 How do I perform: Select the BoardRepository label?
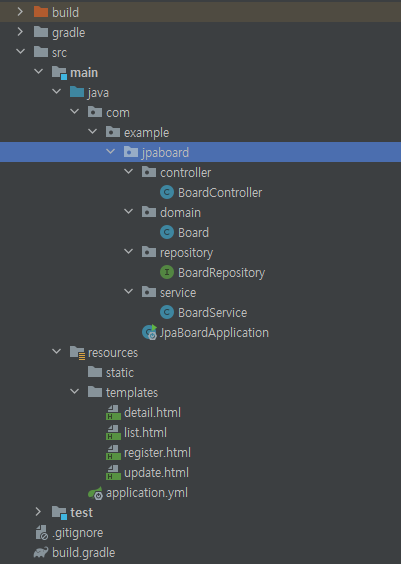pos(222,273)
